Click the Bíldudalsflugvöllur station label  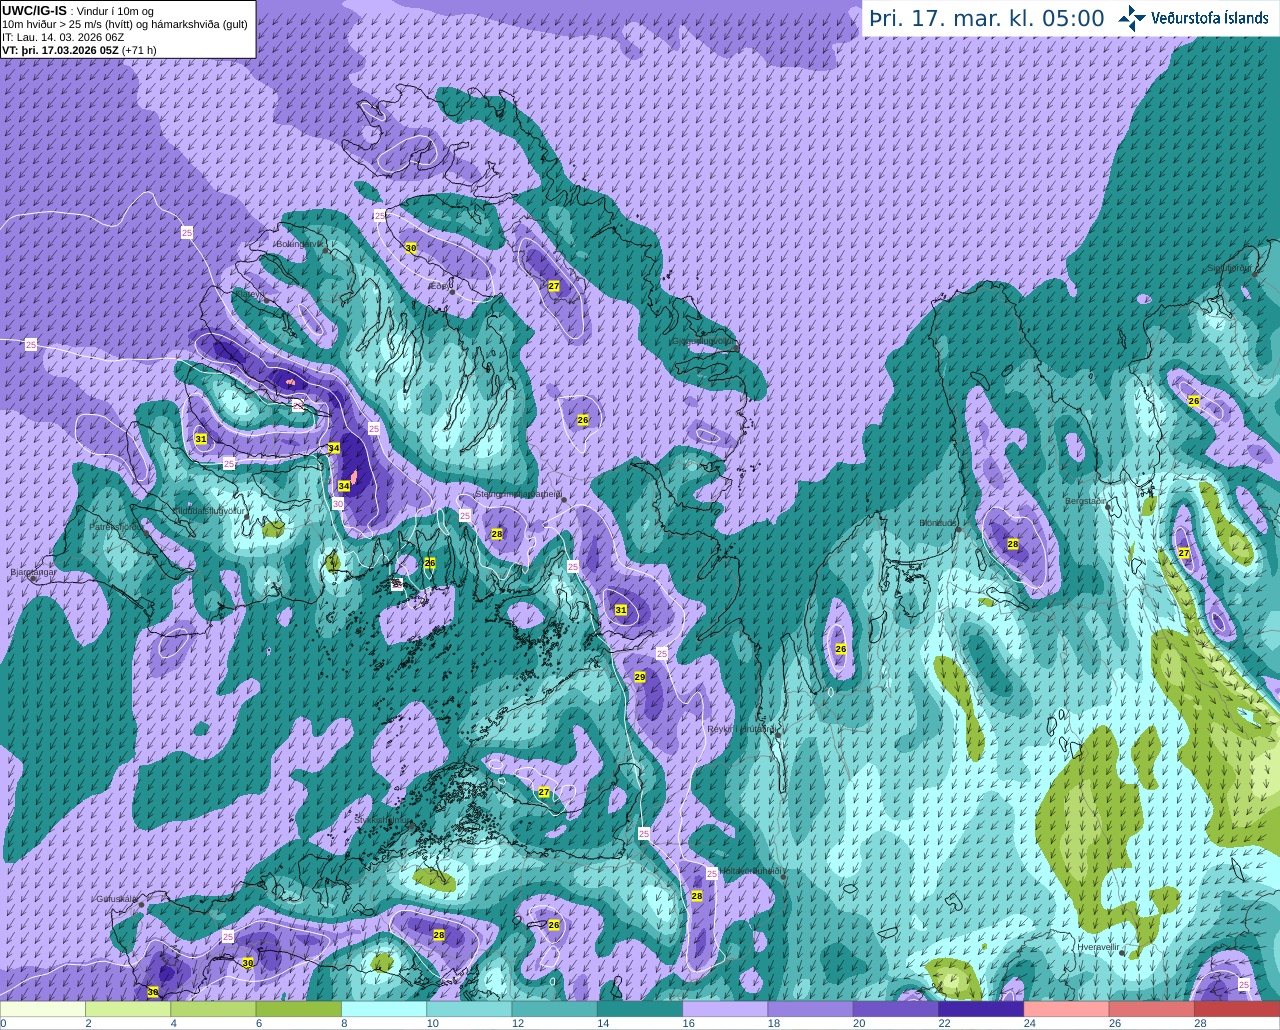209,510
